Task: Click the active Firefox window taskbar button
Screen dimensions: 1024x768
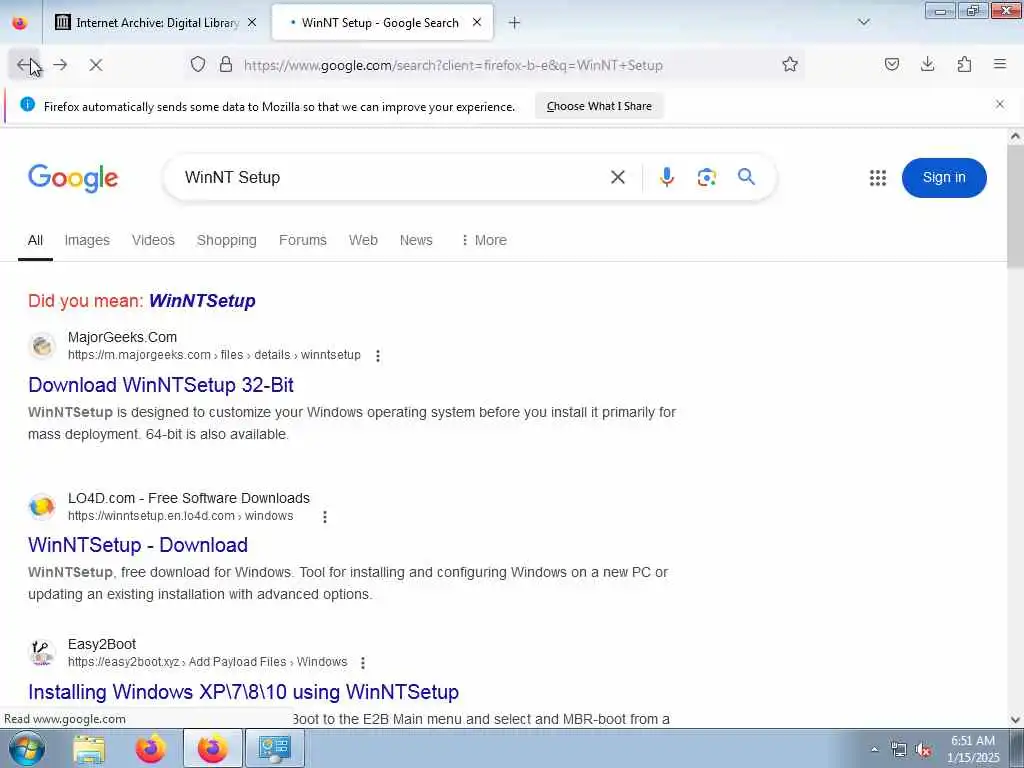Action: tap(213, 749)
